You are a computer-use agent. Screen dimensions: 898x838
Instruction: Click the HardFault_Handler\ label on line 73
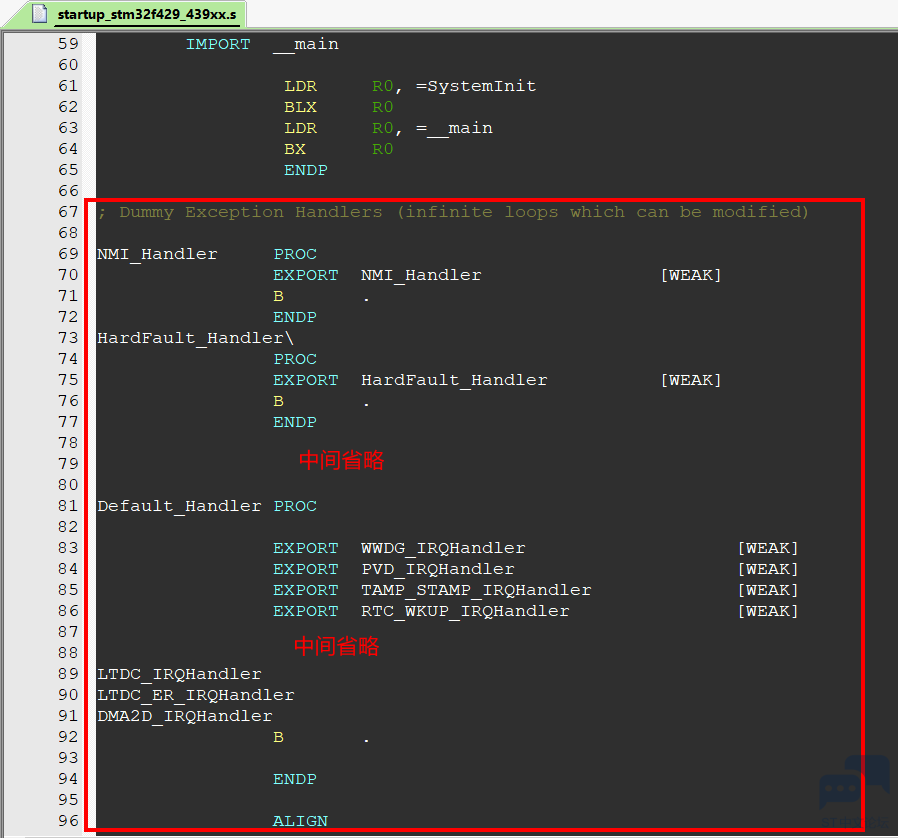[195, 338]
